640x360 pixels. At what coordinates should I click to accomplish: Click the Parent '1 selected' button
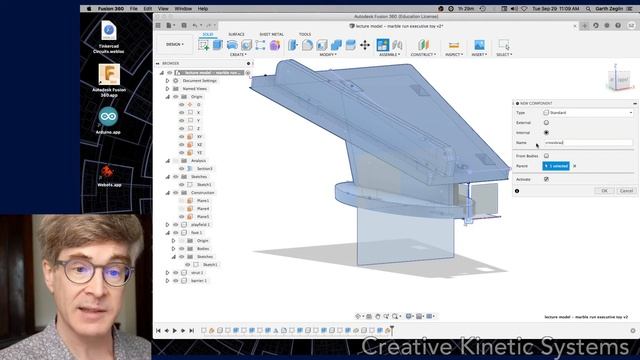(556, 166)
